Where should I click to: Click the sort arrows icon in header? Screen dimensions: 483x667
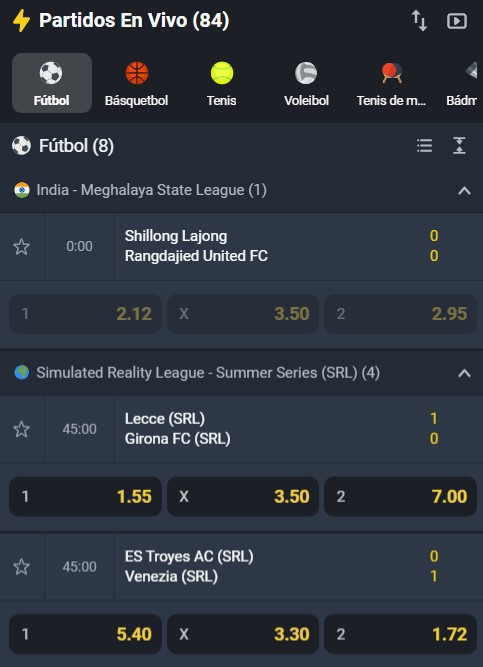(x=420, y=21)
